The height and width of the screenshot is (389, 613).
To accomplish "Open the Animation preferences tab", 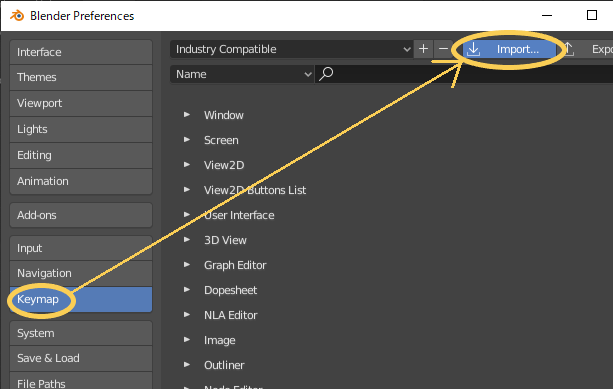I will (81, 181).
